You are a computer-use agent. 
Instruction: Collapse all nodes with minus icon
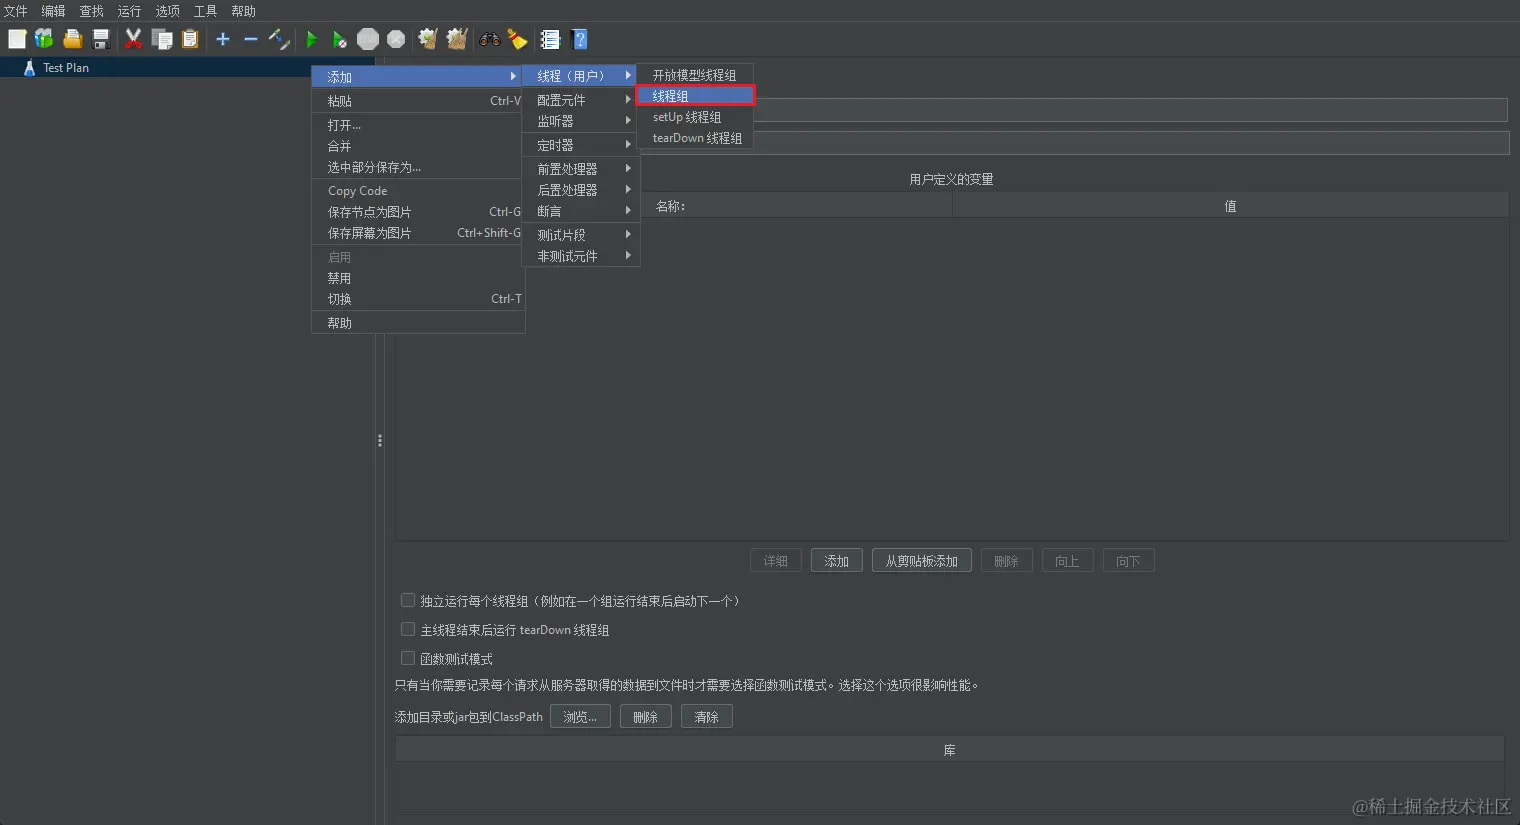[251, 39]
